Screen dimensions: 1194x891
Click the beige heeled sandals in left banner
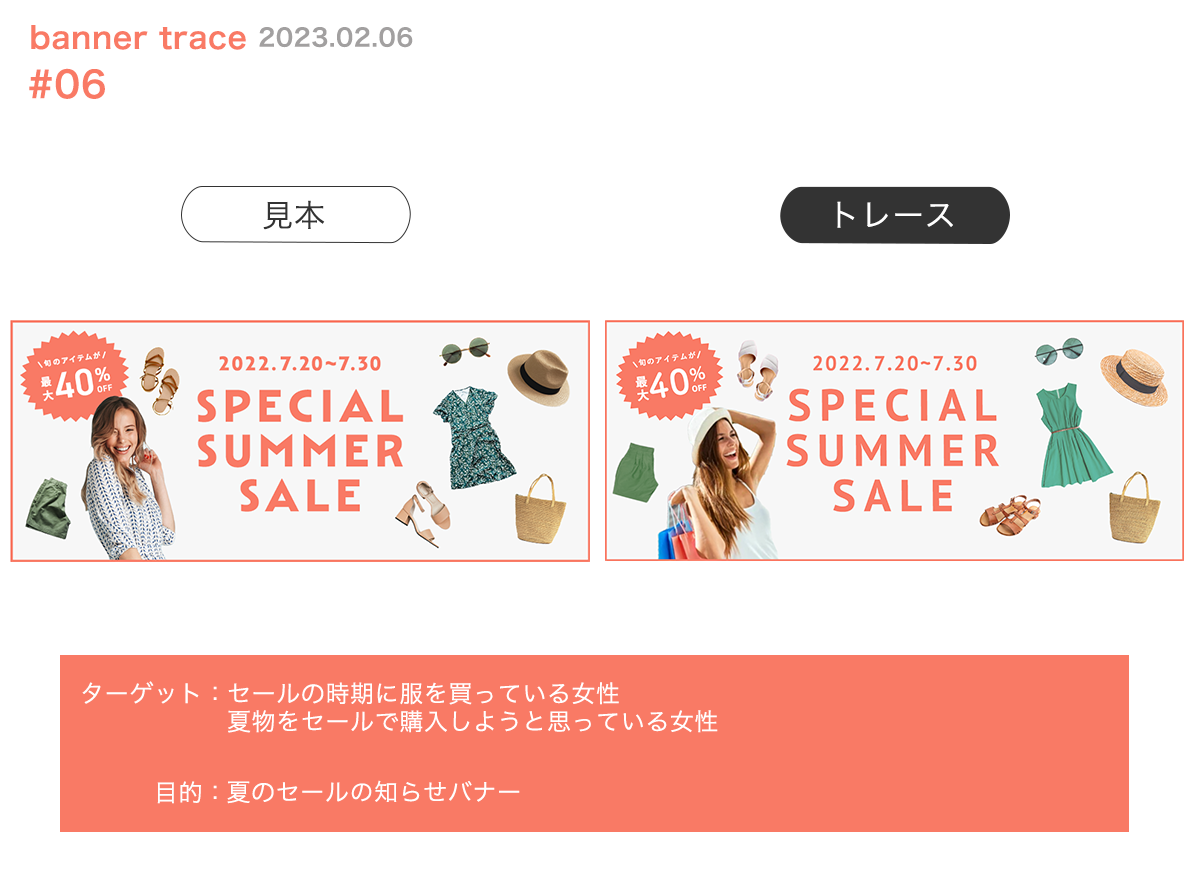pyautogui.click(x=423, y=514)
